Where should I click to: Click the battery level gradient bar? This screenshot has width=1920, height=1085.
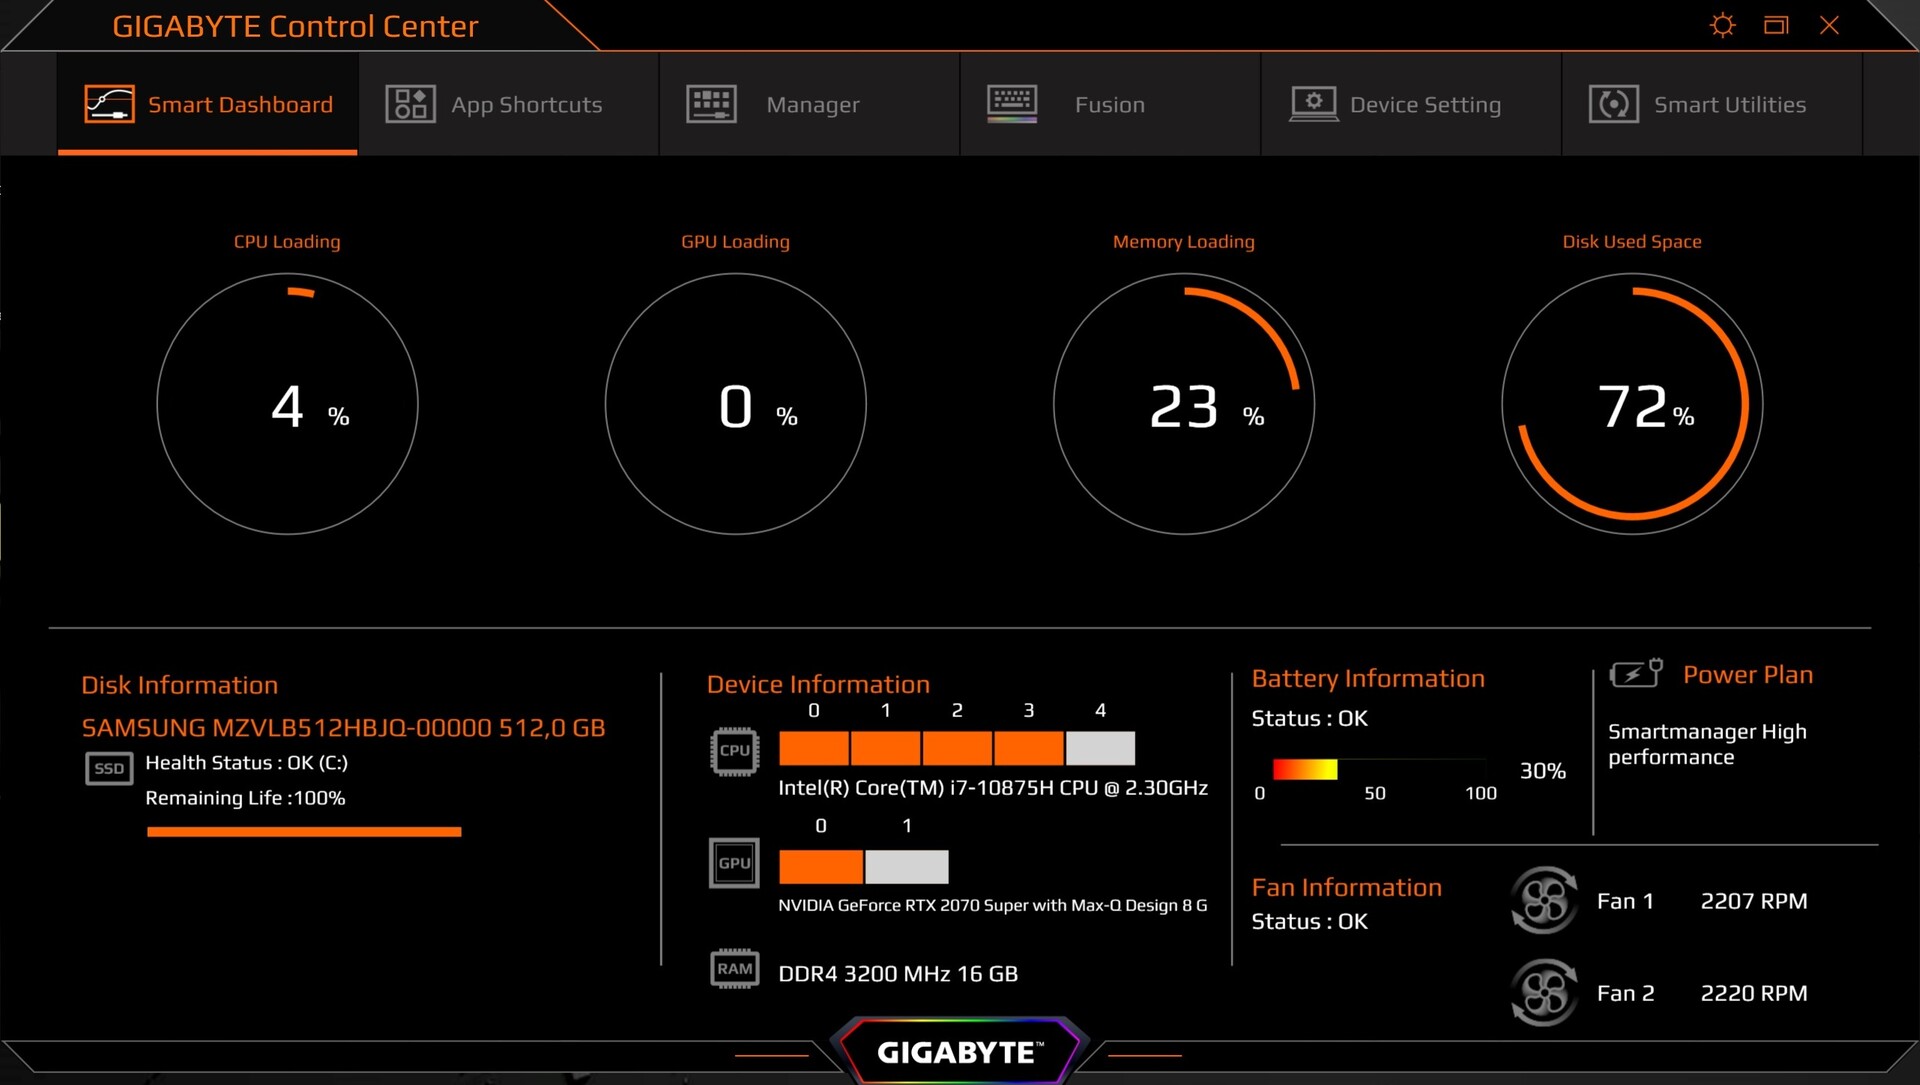click(x=1304, y=769)
